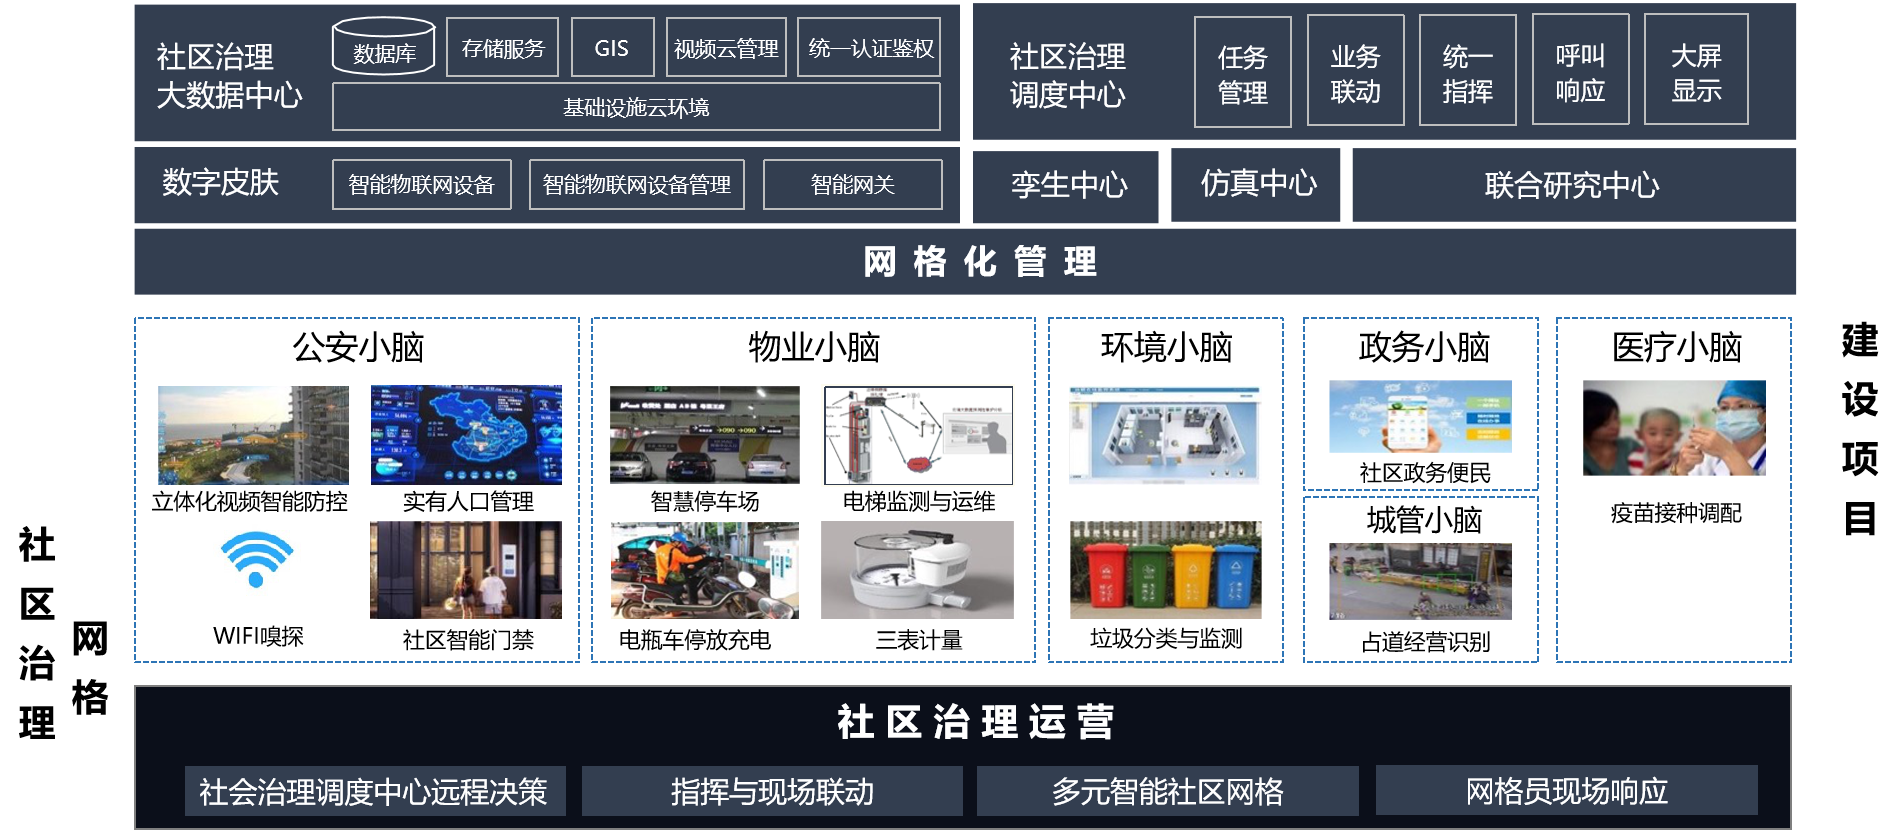Click the 数据库 database cylinder icon
This screenshot has width=1880, height=830.
click(x=383, y=47)
